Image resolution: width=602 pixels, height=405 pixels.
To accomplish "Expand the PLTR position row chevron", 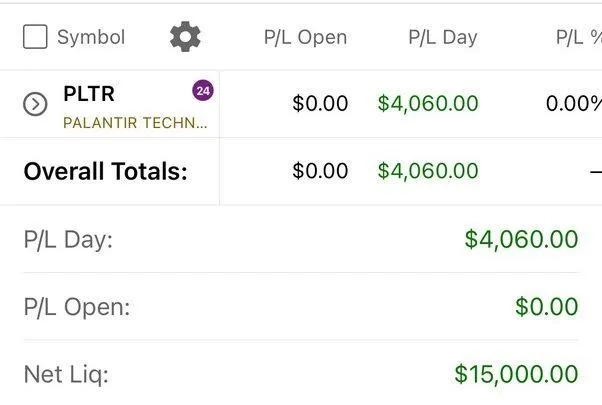I will coord(35,104).
